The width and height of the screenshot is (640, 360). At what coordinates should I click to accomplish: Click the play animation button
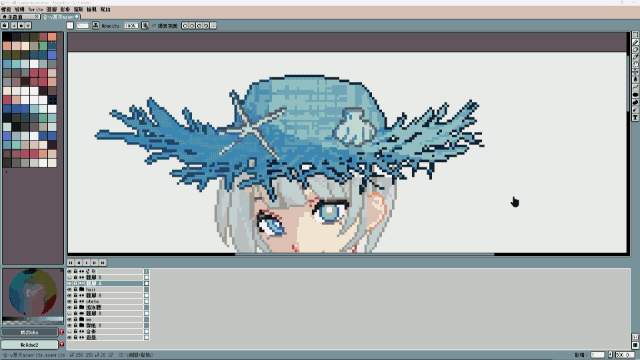pos(87,262)
